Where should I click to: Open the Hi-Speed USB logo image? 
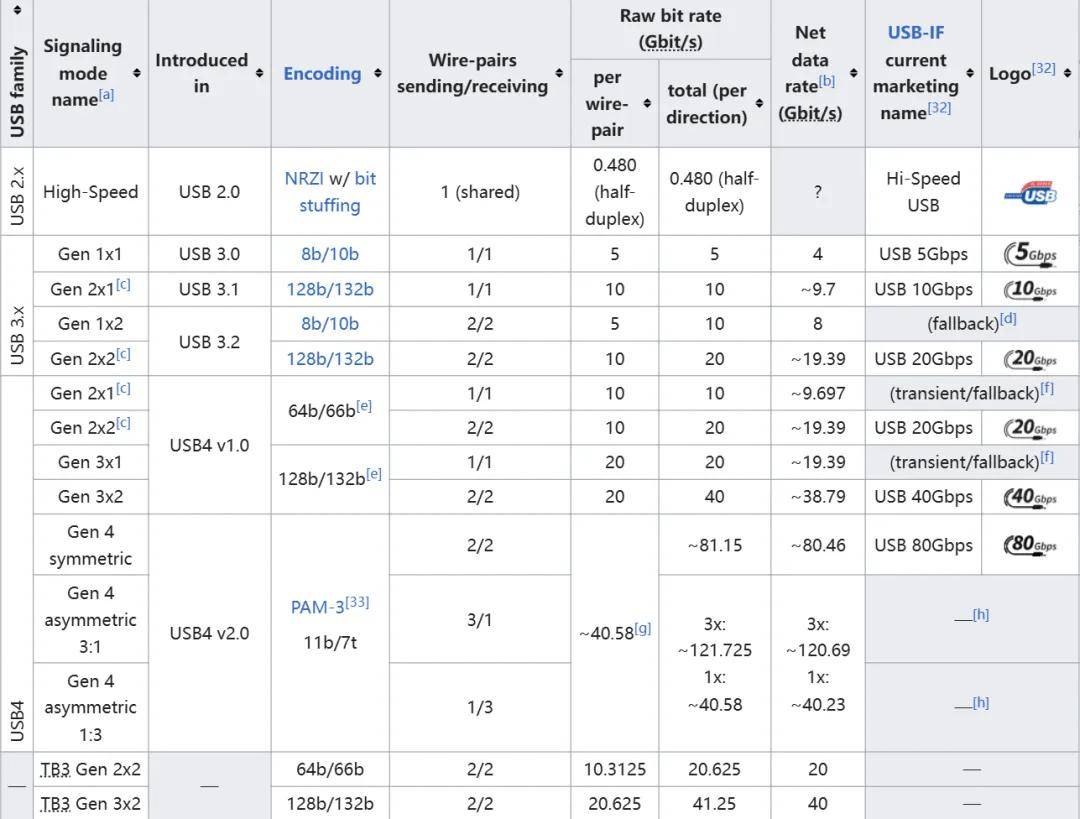[1030, 194]
